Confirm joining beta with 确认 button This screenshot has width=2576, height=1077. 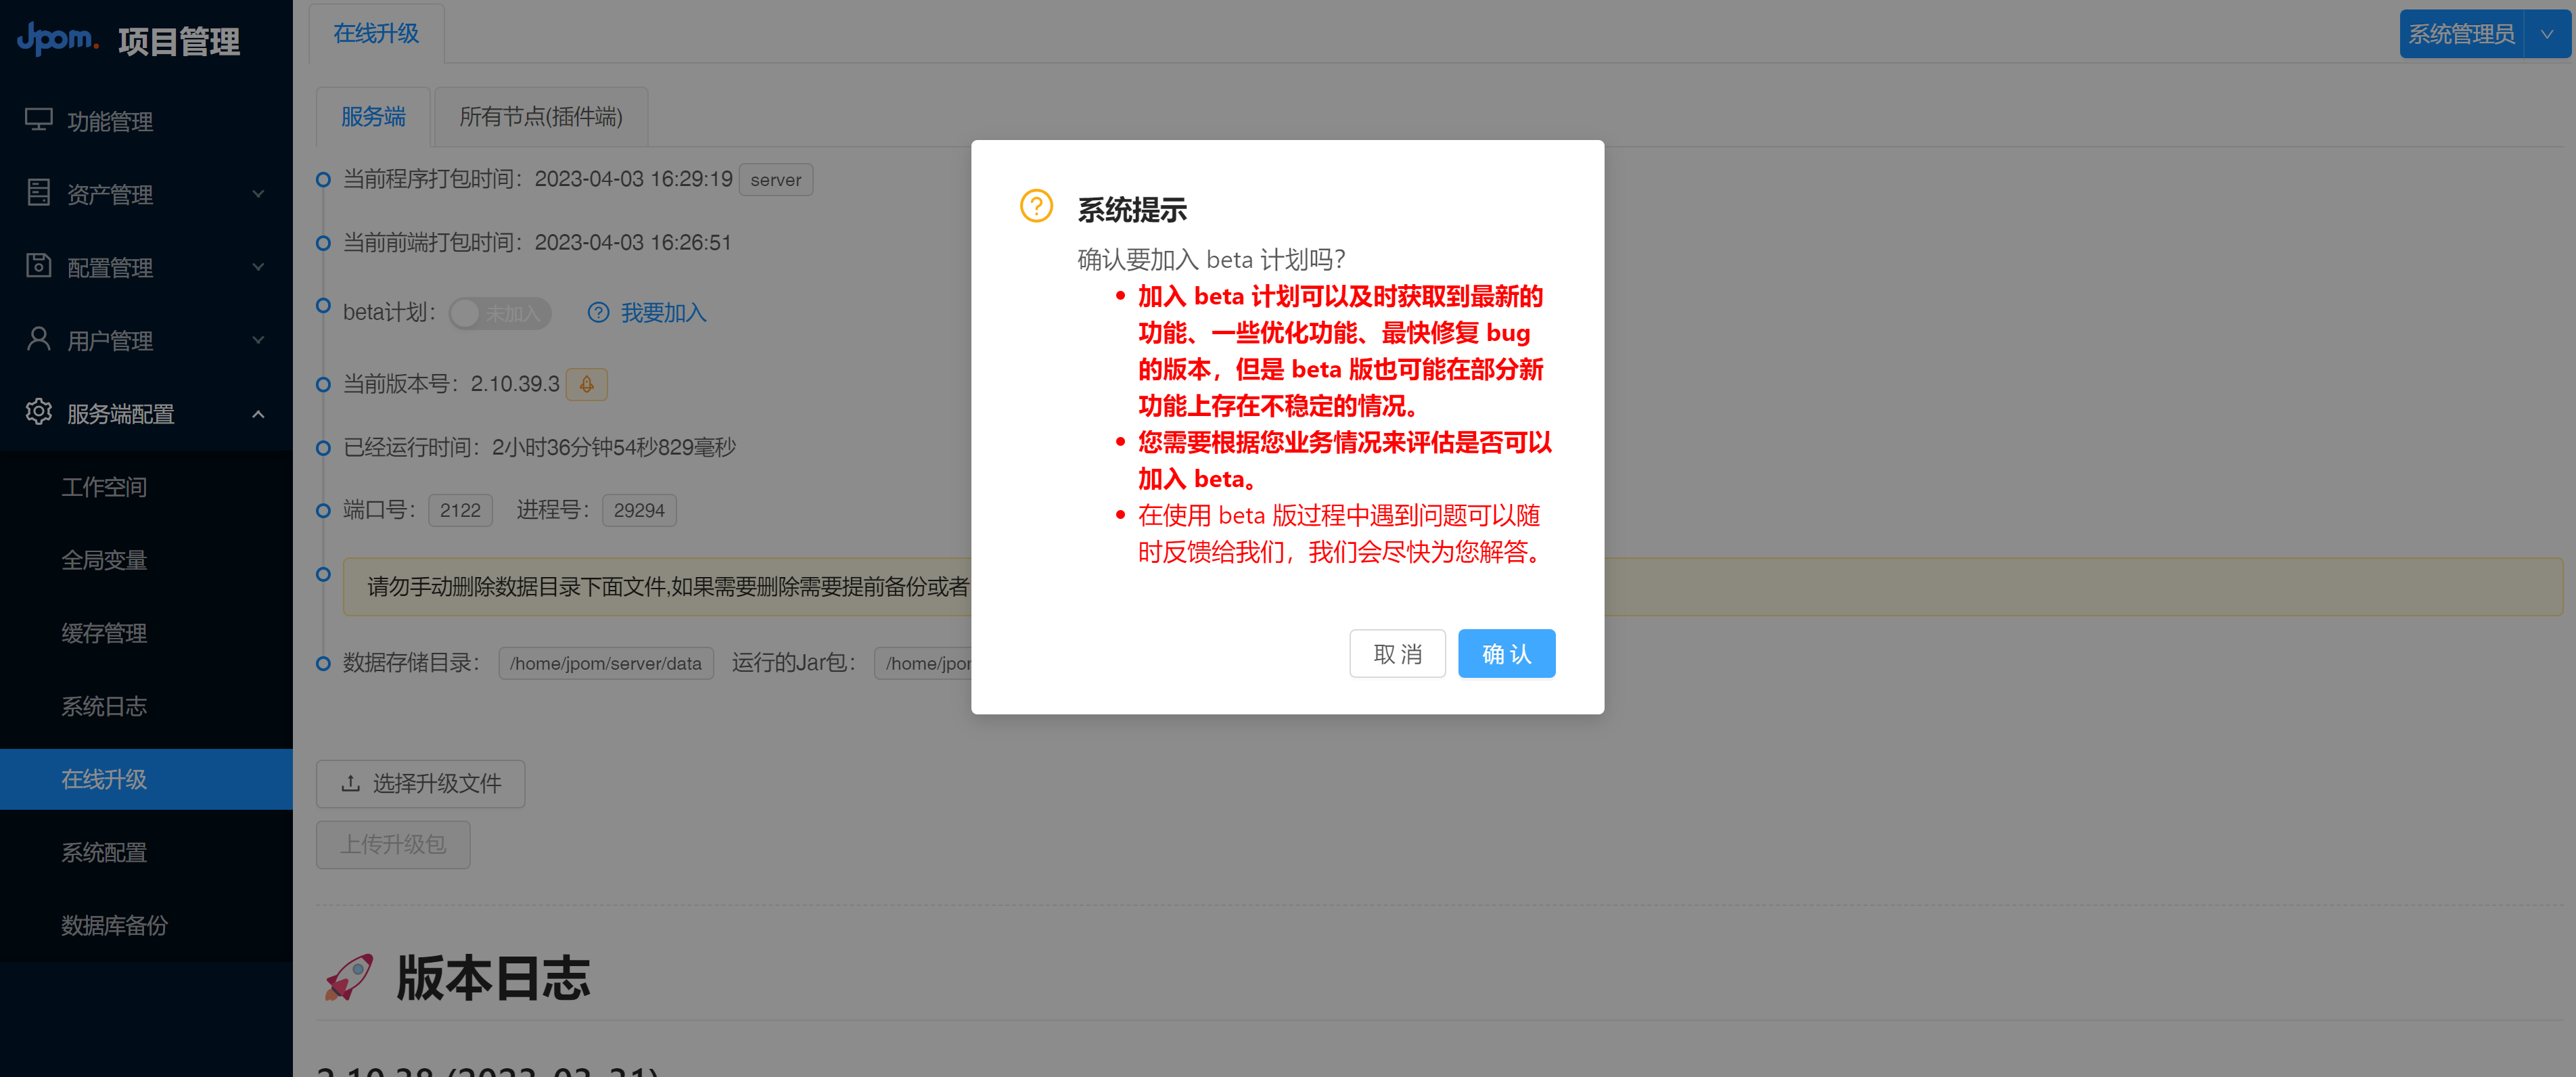(1506, 653)
